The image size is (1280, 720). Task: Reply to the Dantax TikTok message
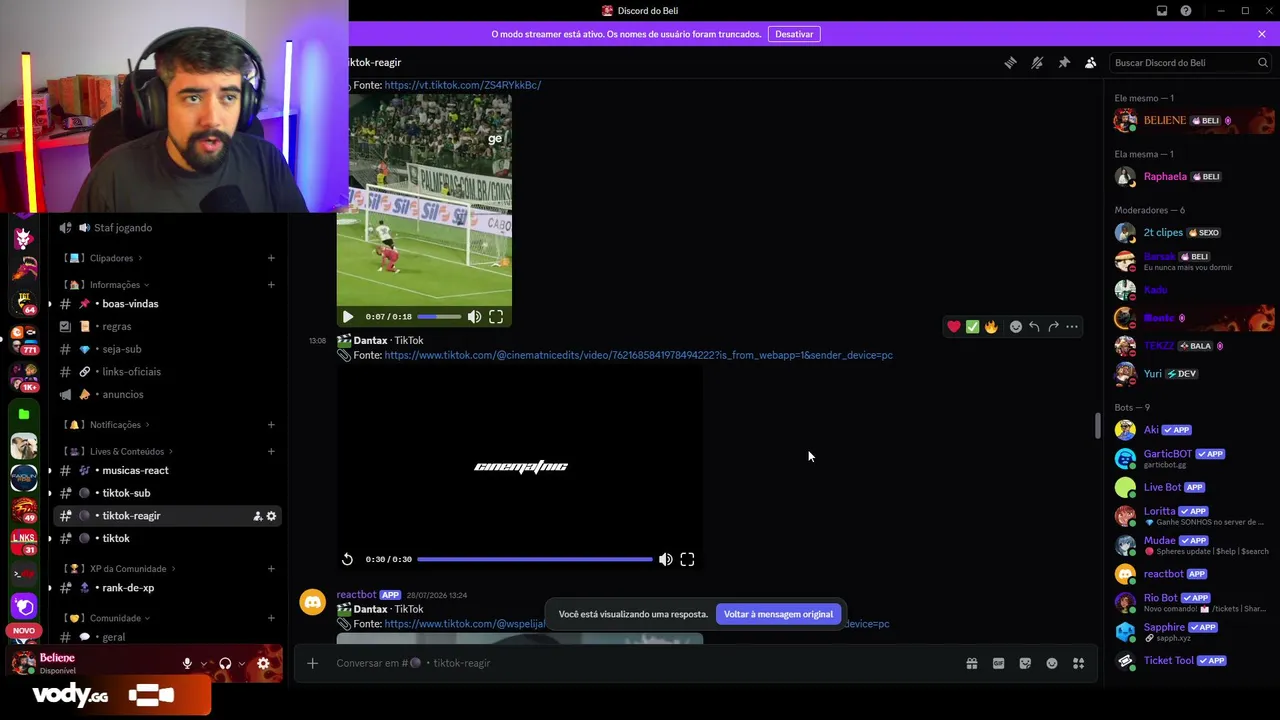coord(1034,327)
